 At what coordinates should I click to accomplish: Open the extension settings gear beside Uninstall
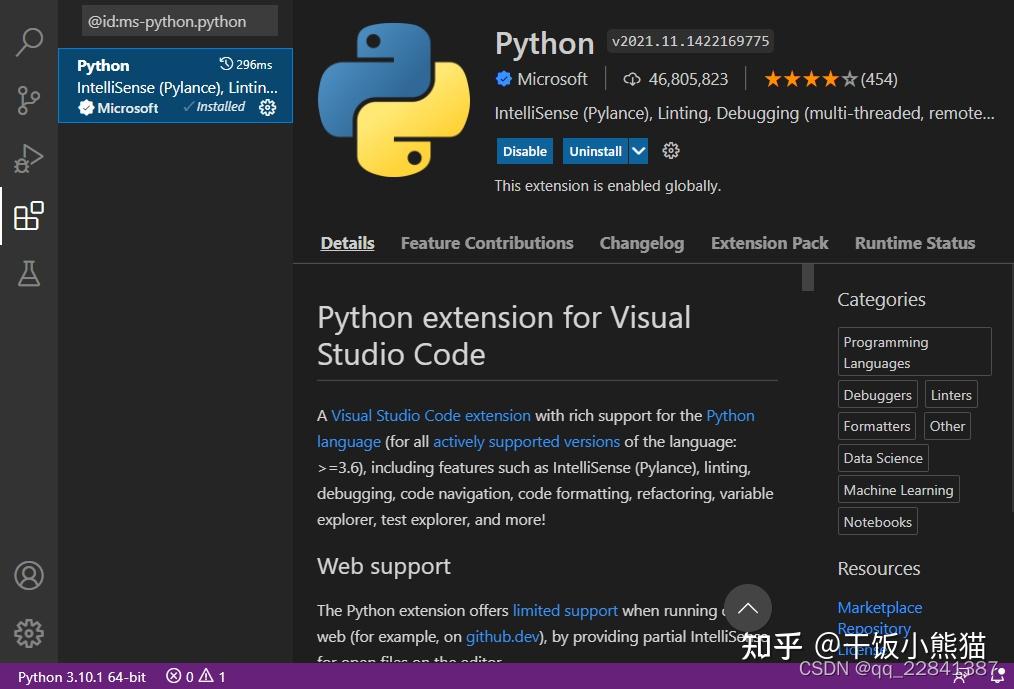pos(670,150)
